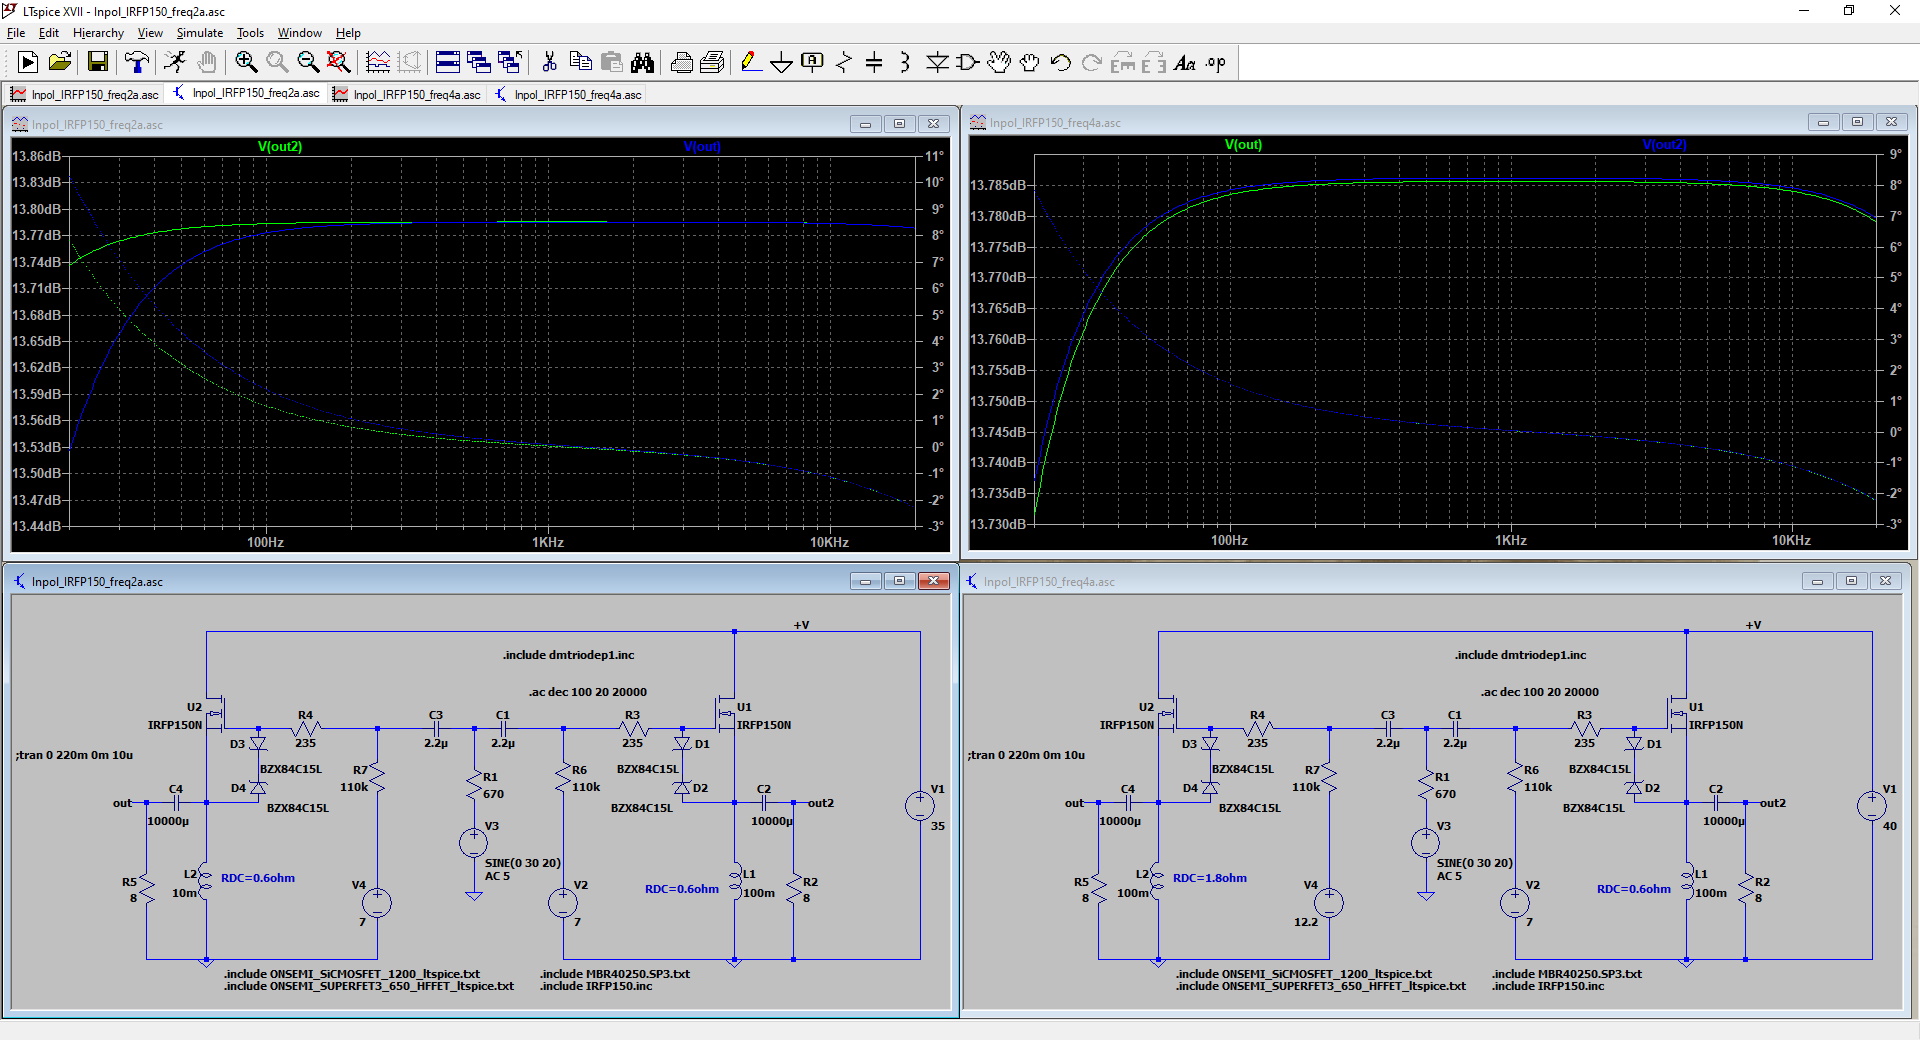
Task: Switch to the Inpol_IRFP150_freq4a.asc schematic tab
Action: pos(568,94)
